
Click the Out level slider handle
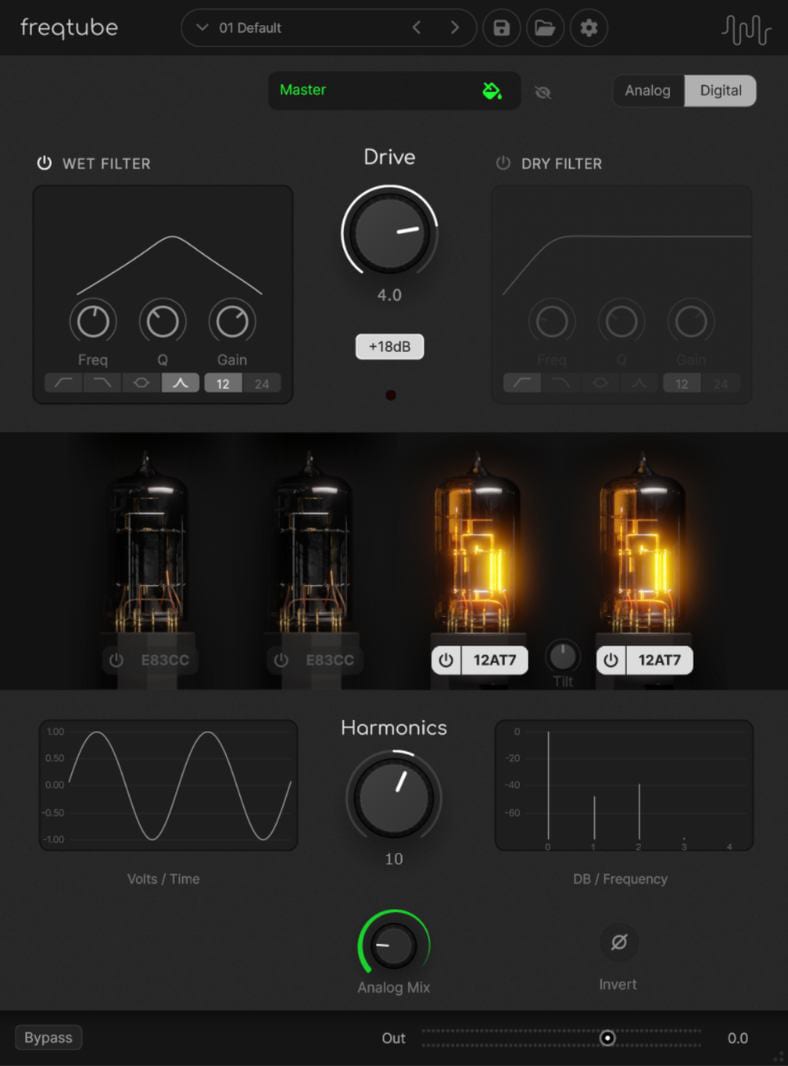607,1038
